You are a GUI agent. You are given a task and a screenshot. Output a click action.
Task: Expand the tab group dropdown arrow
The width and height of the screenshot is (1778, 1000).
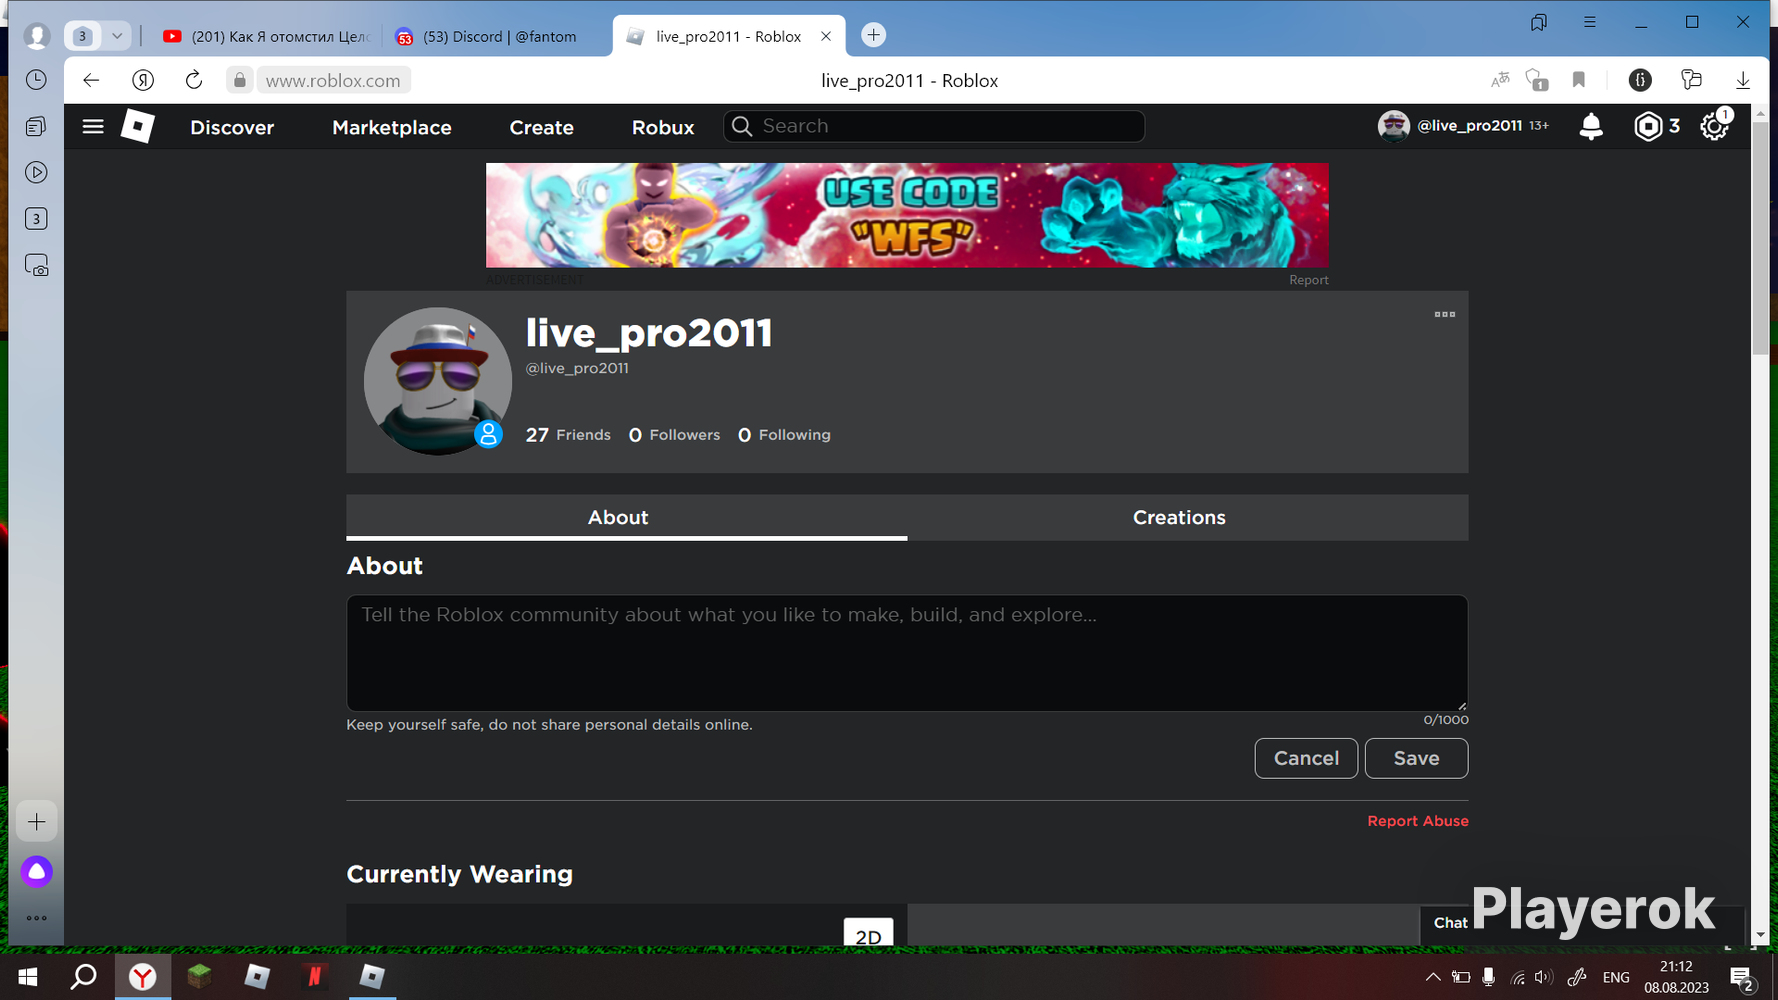[117, 36]
